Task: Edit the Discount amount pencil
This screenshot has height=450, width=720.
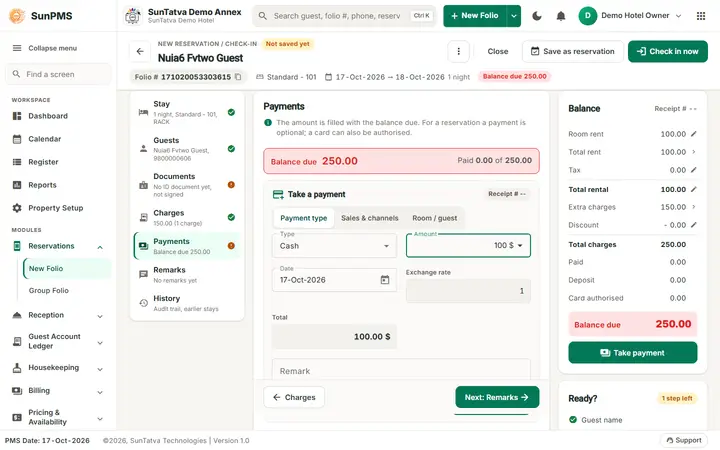Action: (x=693, y=225)
